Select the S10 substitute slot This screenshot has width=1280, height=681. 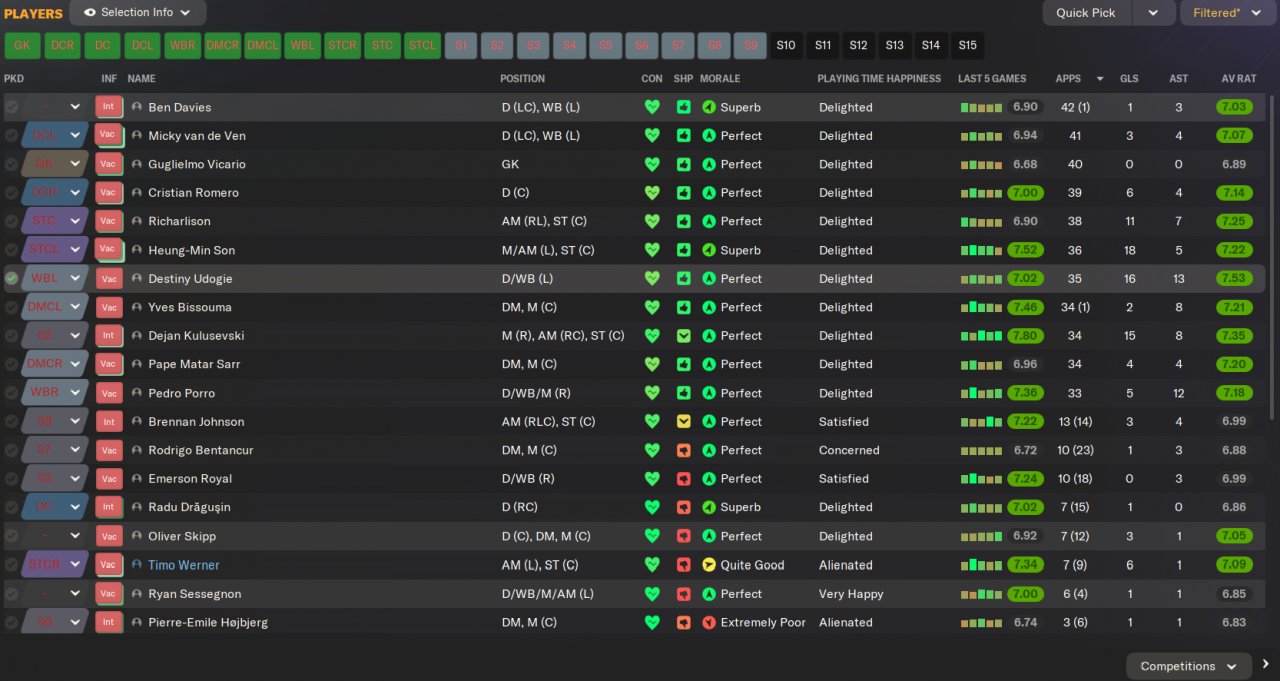tap(786, 45)
